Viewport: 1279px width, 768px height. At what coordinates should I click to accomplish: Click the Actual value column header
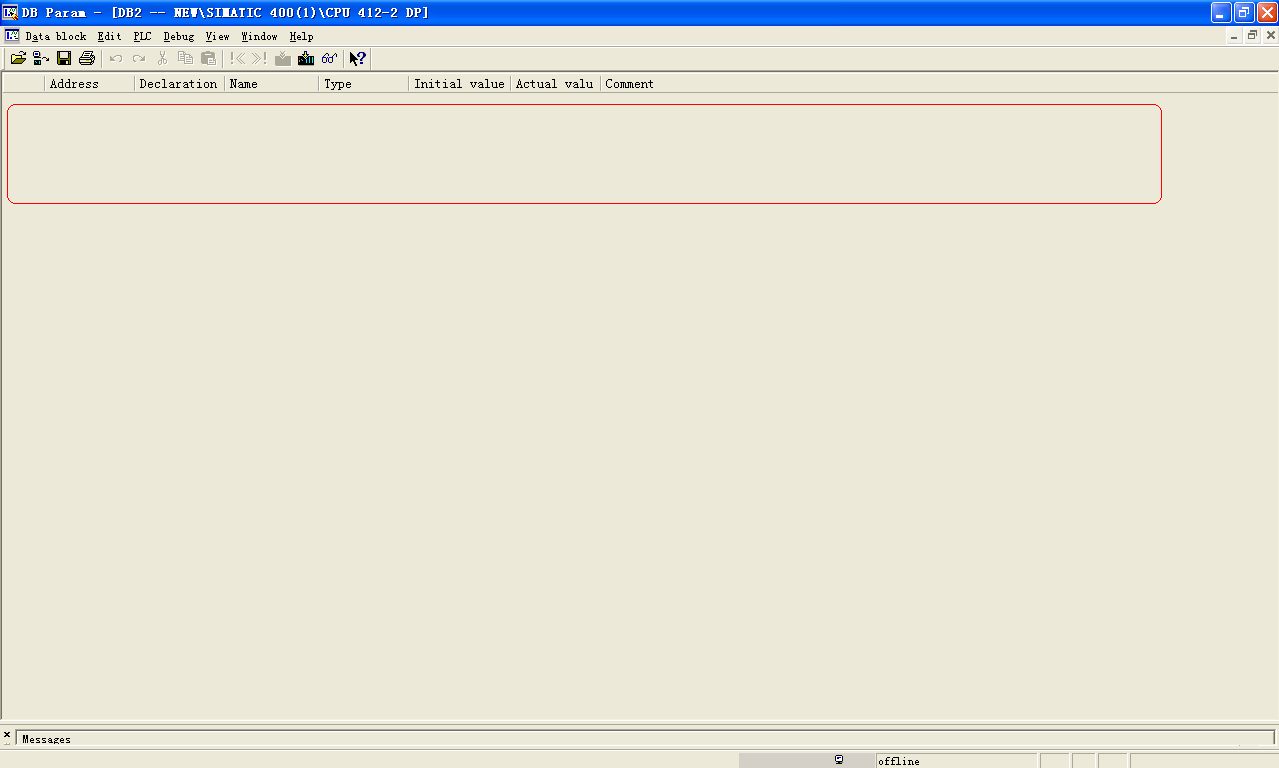(x=555, y=84)
